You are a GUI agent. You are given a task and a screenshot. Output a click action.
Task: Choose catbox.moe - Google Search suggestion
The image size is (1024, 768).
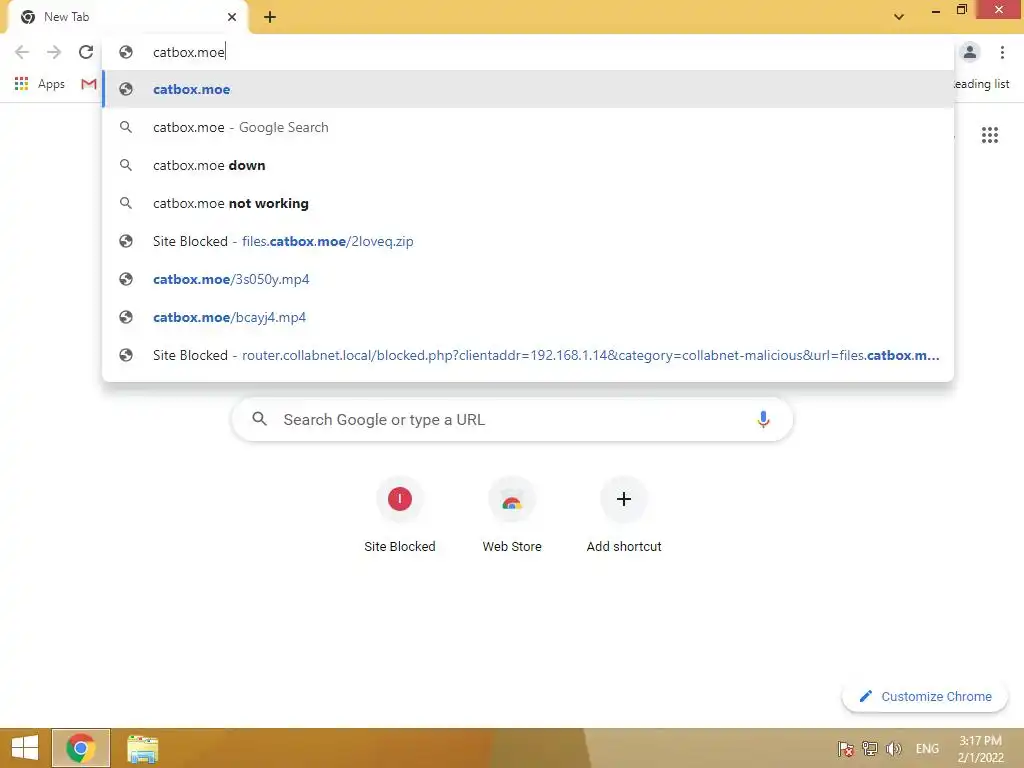click(x=528, y=127)
